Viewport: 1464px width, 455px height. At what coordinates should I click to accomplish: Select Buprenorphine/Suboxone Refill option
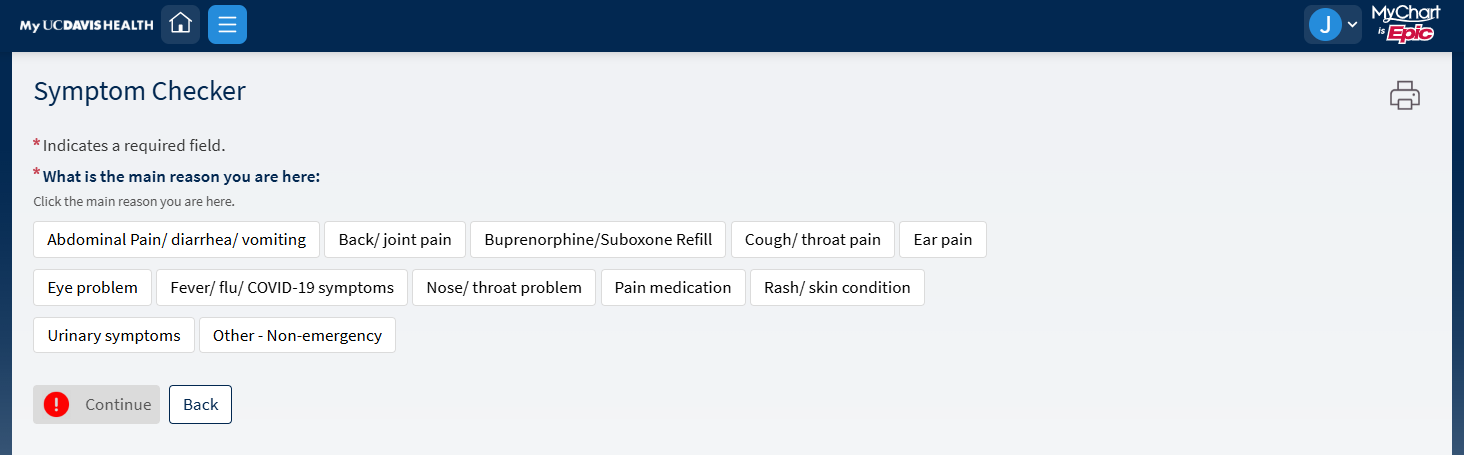598,240
